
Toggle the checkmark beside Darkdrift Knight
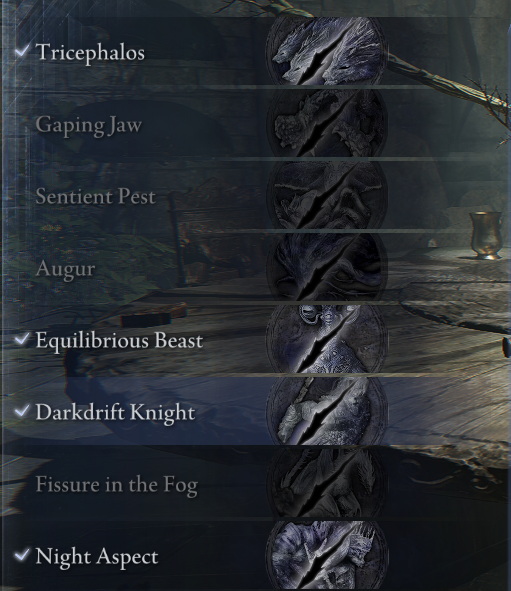pyautogui.click(x=22, y=411)
